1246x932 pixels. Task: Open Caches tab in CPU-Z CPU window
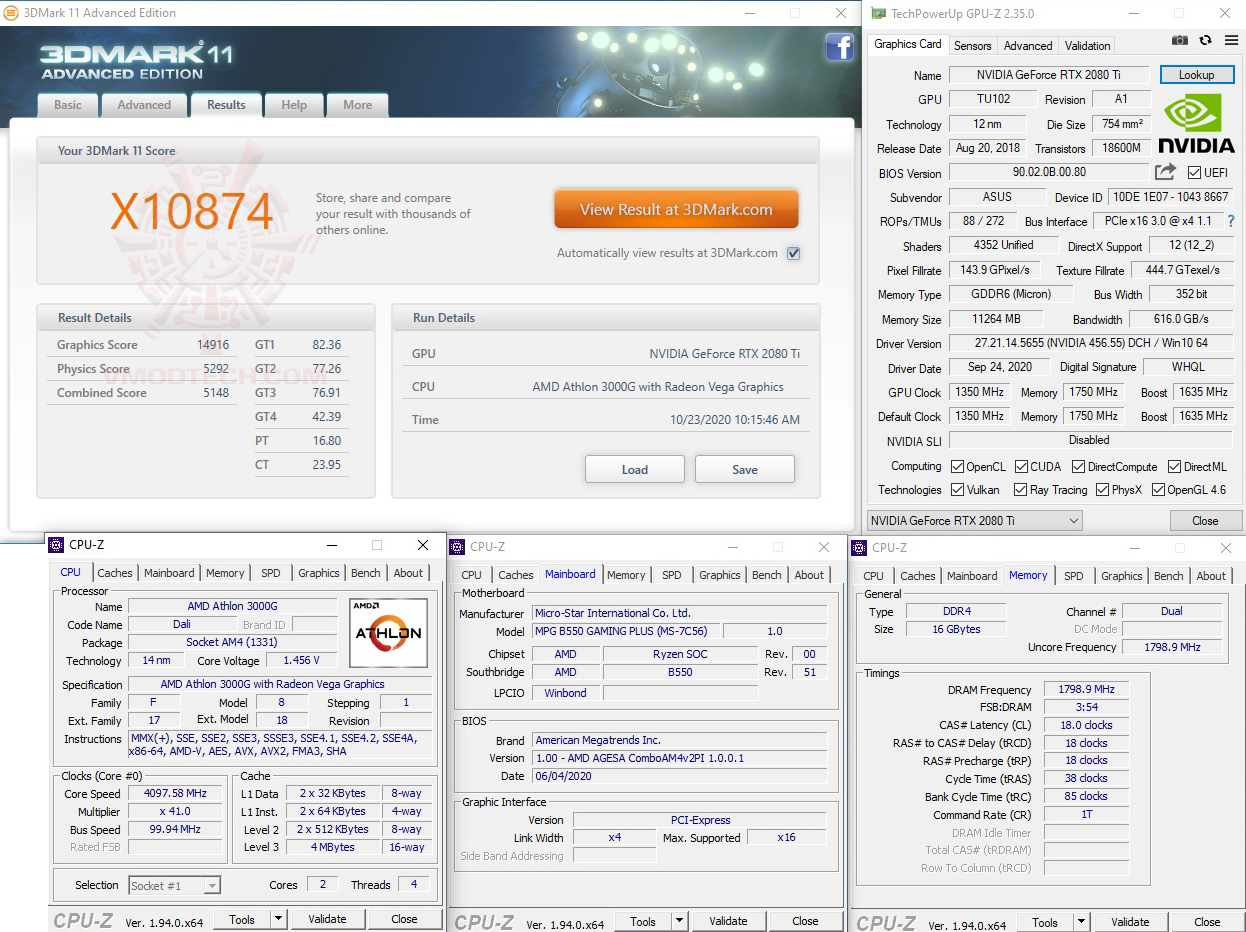pyautogui.click(x=115, y=573)
